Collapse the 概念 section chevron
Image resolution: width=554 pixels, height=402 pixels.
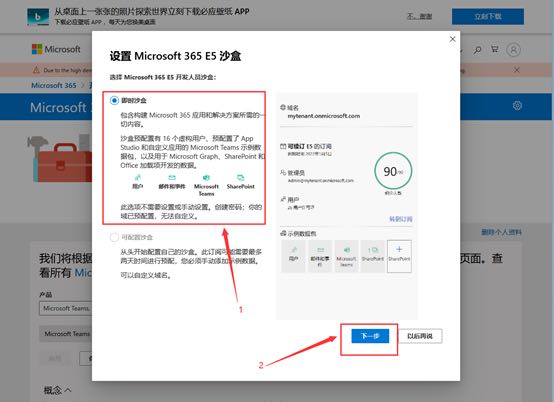[x=68, y=390]
